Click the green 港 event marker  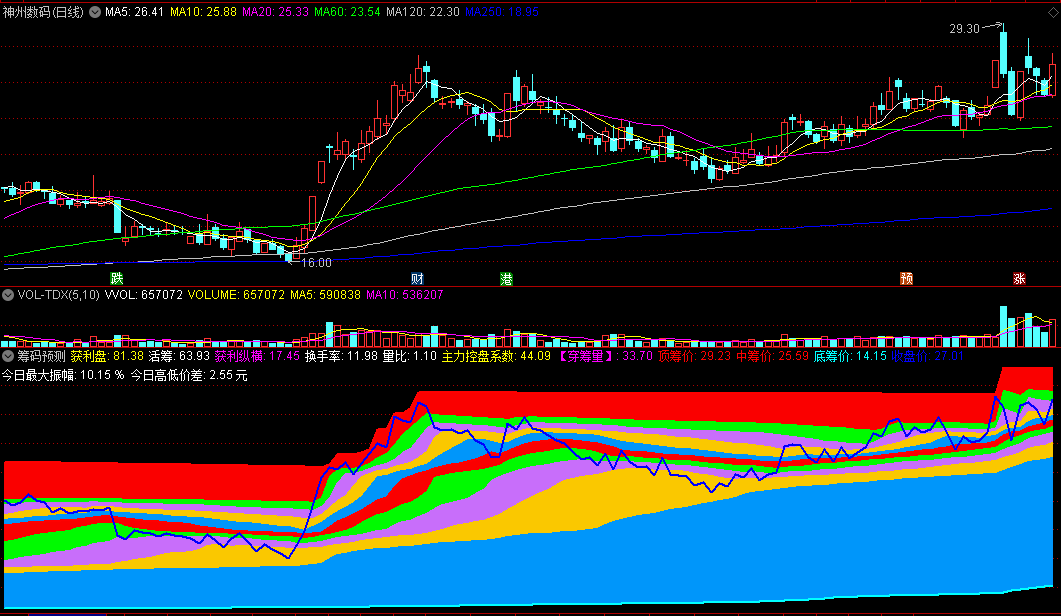506,278
